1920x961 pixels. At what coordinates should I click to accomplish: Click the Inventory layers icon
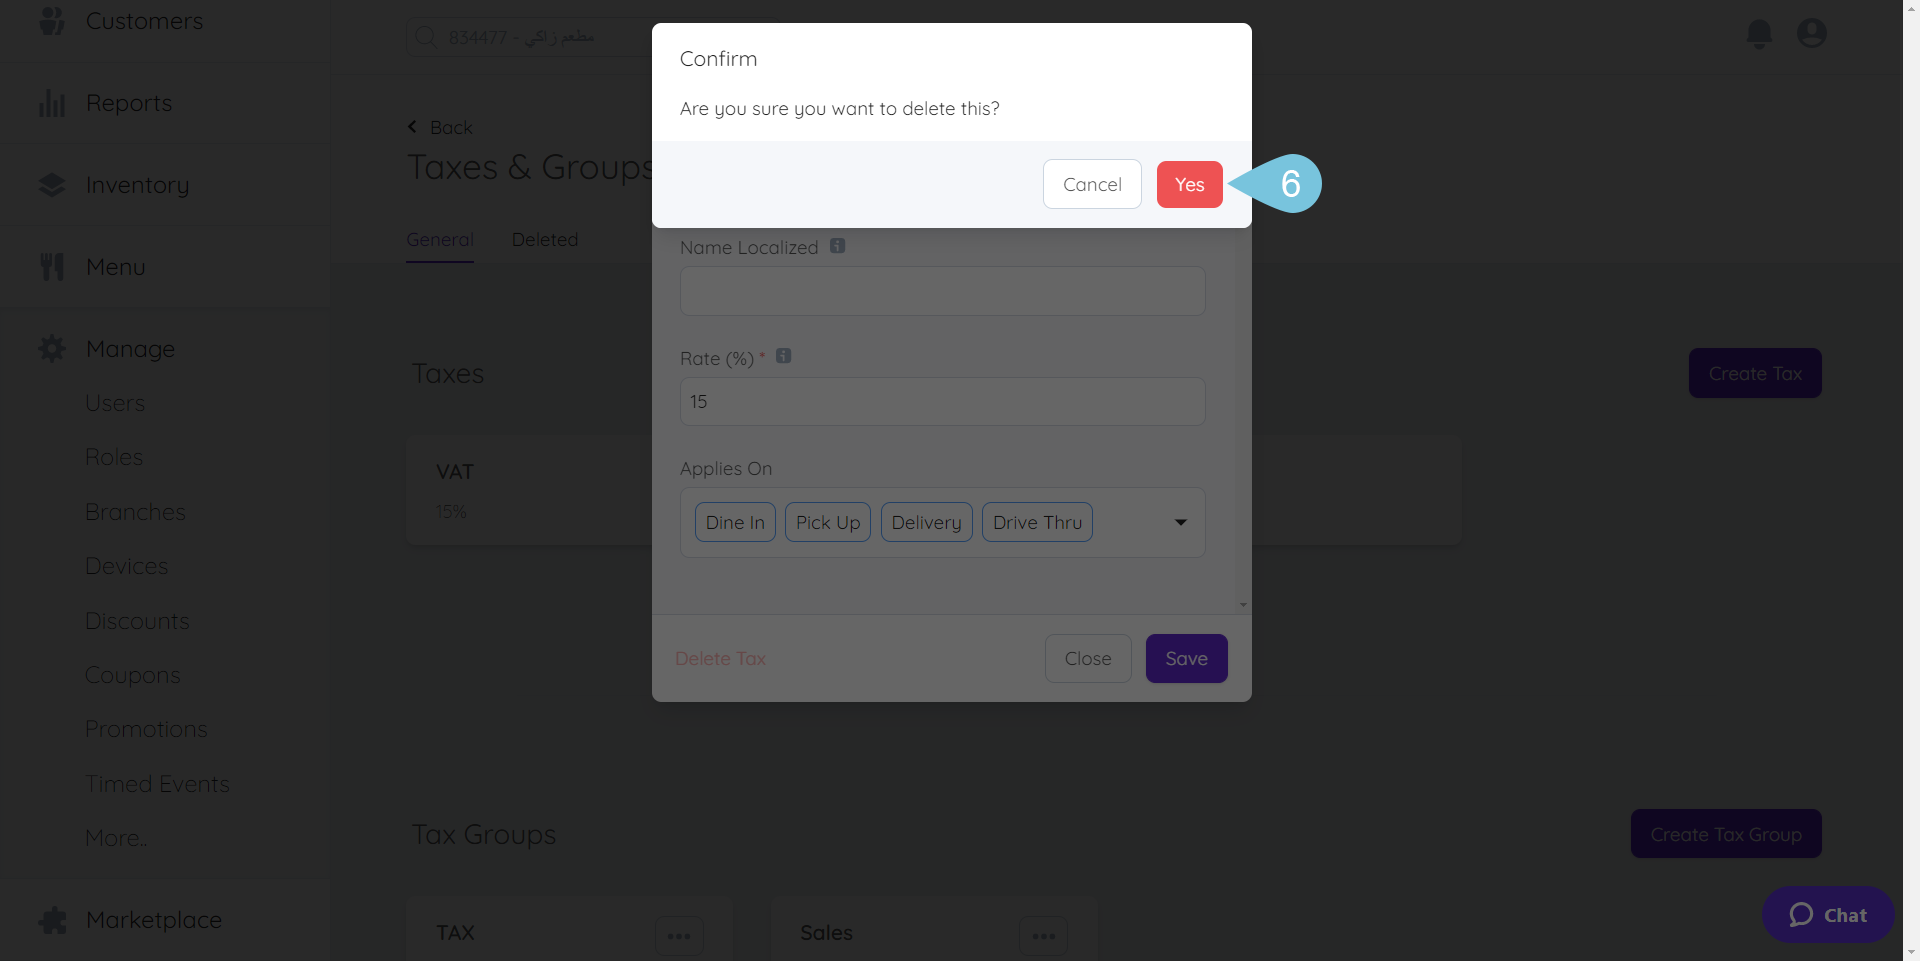(52, 185)
